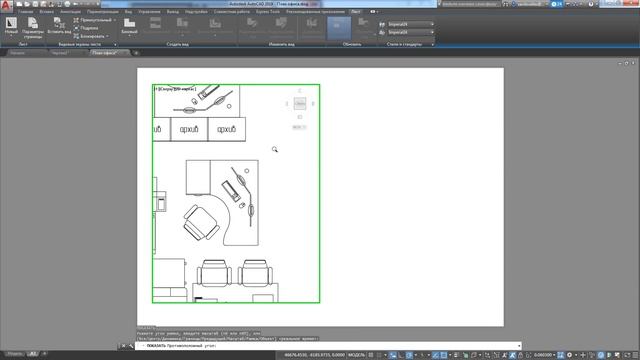The image size is (640, 360).
Task: Click the Базовый base view button
Action: tap(129, 26)
